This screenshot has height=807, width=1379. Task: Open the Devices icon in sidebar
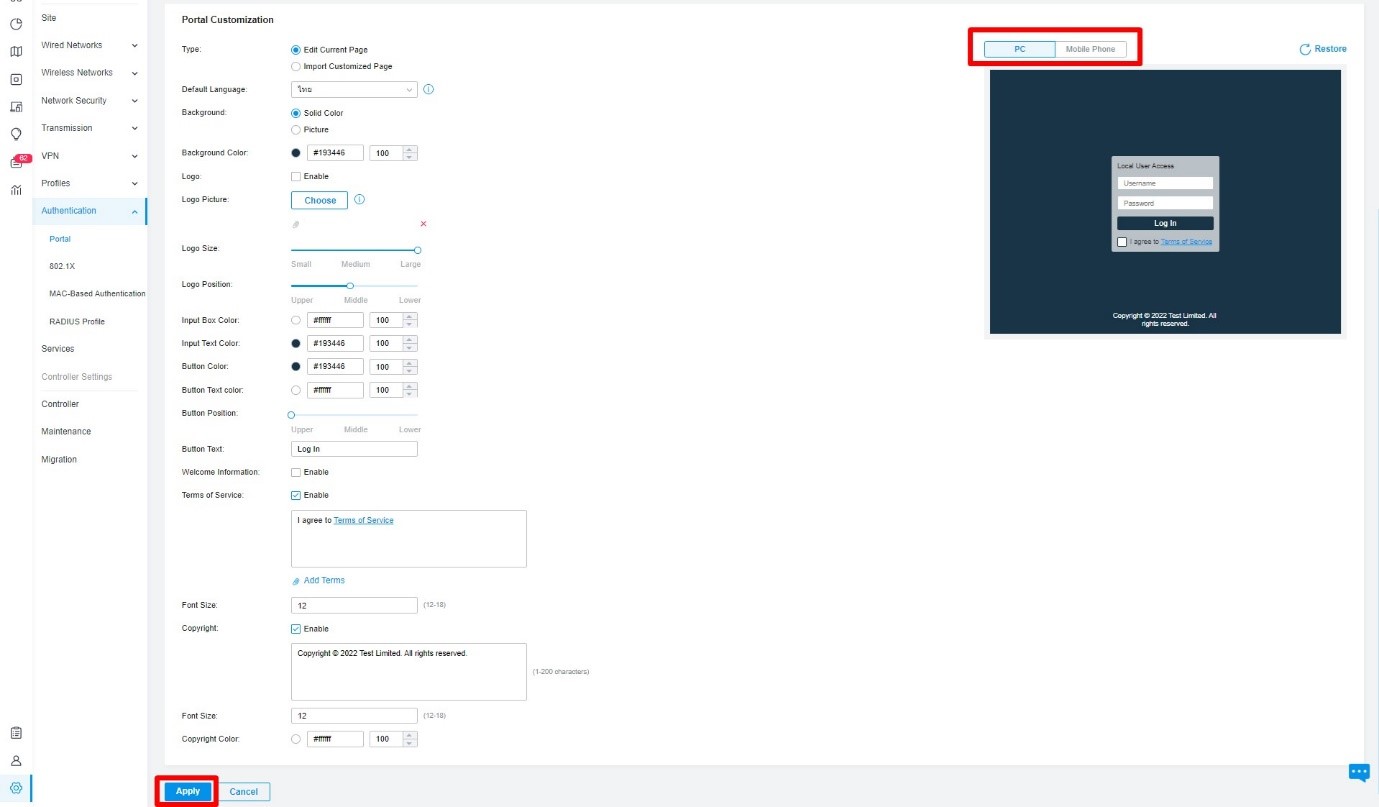[x=16, y=79]
